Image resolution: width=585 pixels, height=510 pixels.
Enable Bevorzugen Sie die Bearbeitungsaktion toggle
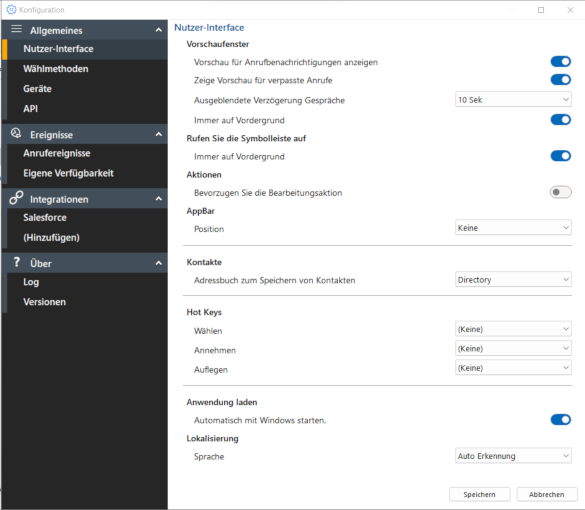pos(560,192)
